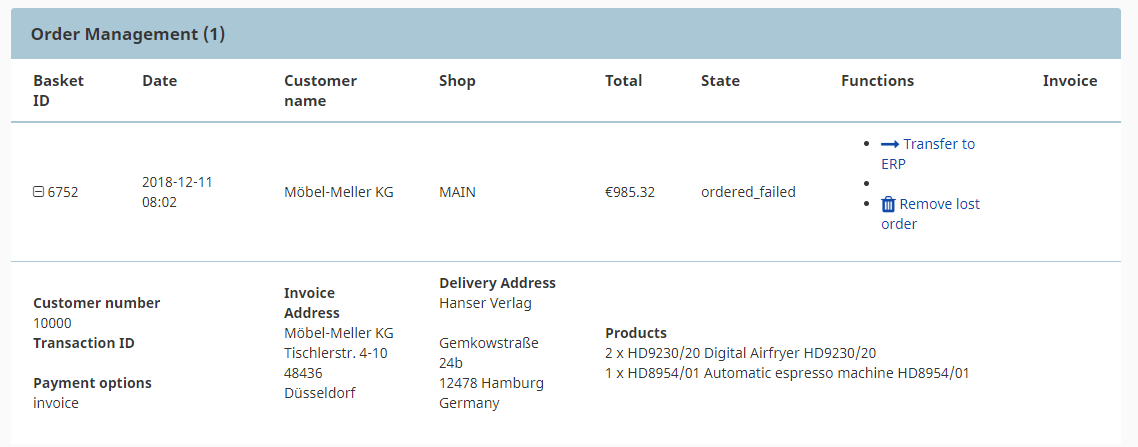The image size is (1138, 447).
Task: Select the Customer name column header
Action: (x=320, y=91)
